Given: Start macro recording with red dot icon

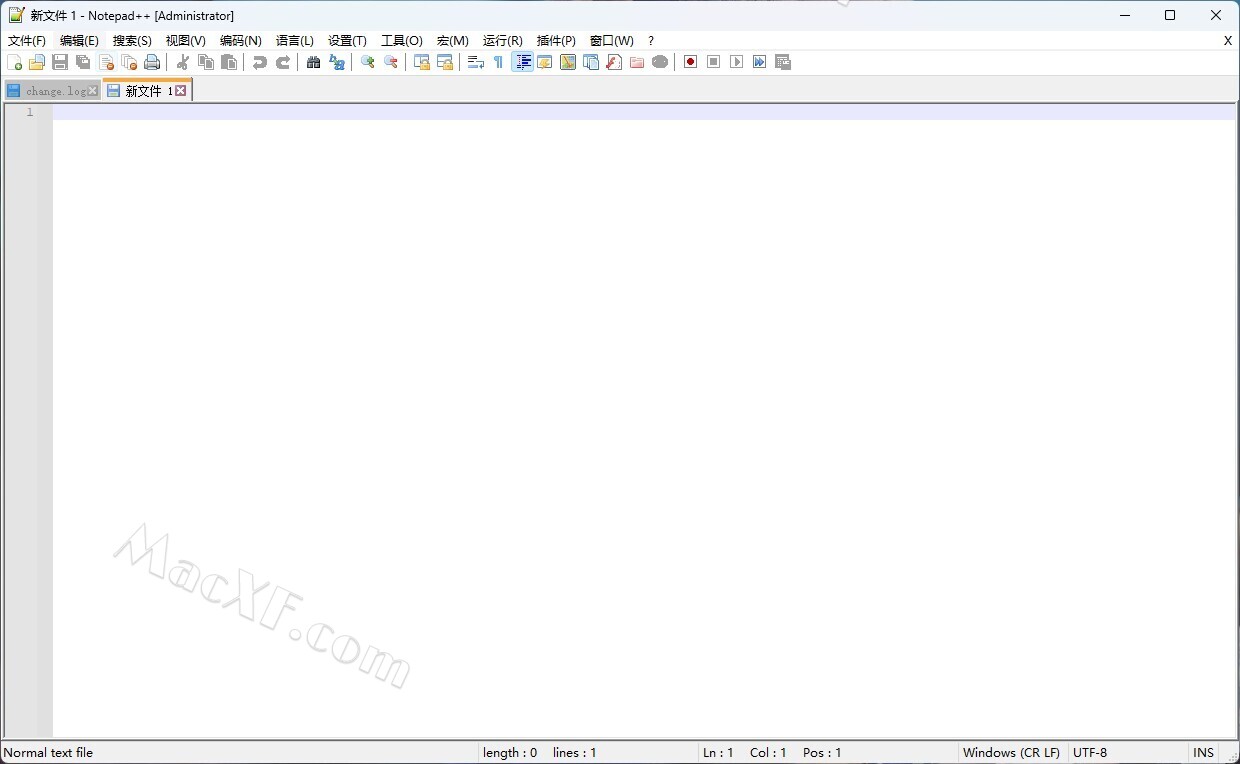Looking at the screenshot, I should 690,62.
